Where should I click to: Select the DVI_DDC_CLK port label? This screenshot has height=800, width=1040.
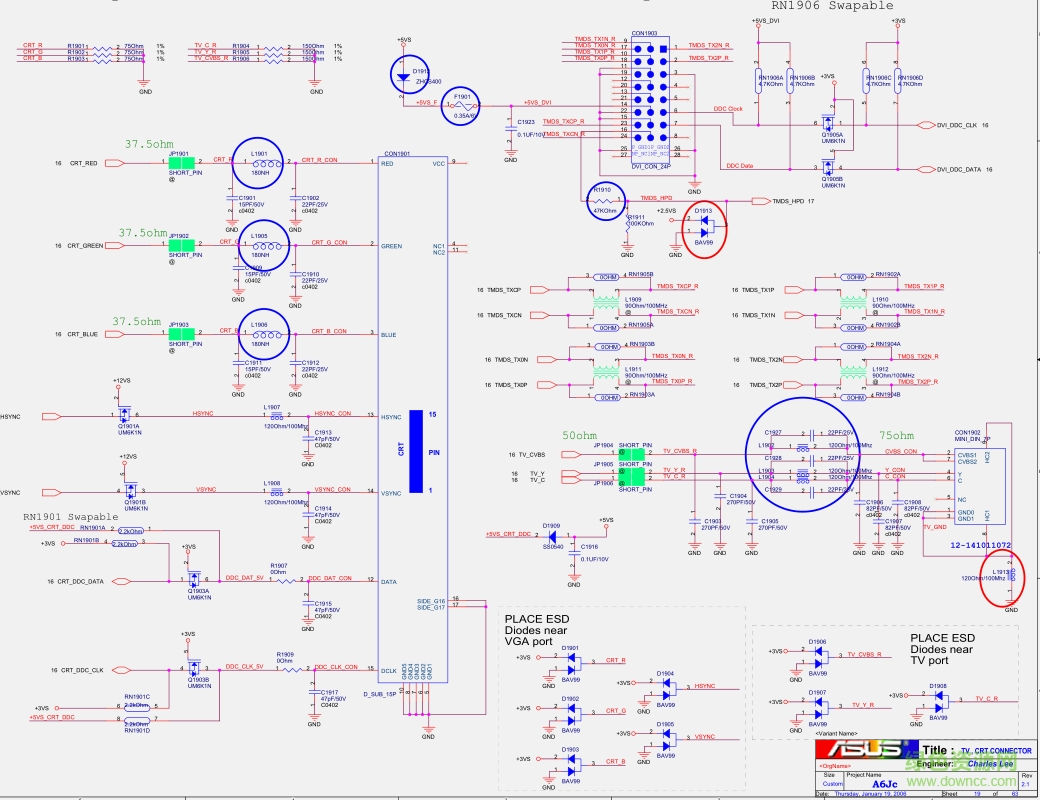point(956,125)
